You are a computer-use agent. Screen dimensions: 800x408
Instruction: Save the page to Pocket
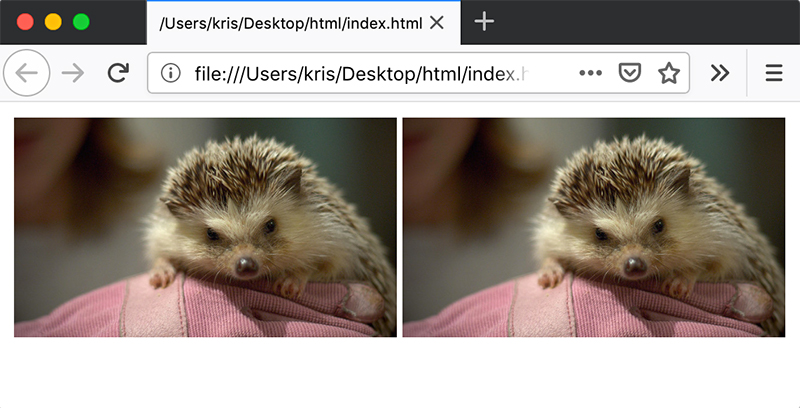[x=629, y=73]
